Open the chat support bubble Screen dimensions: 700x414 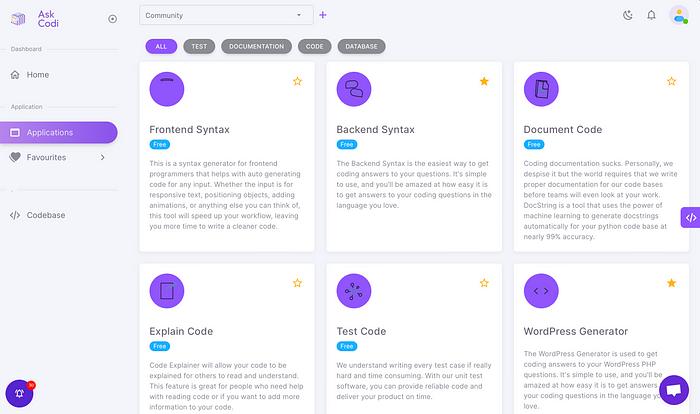(x=674, y=389)
